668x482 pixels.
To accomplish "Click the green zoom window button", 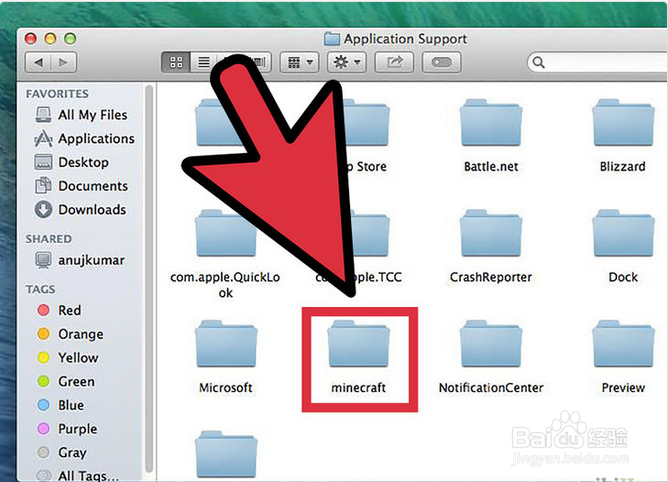I will tap(70, 38).
